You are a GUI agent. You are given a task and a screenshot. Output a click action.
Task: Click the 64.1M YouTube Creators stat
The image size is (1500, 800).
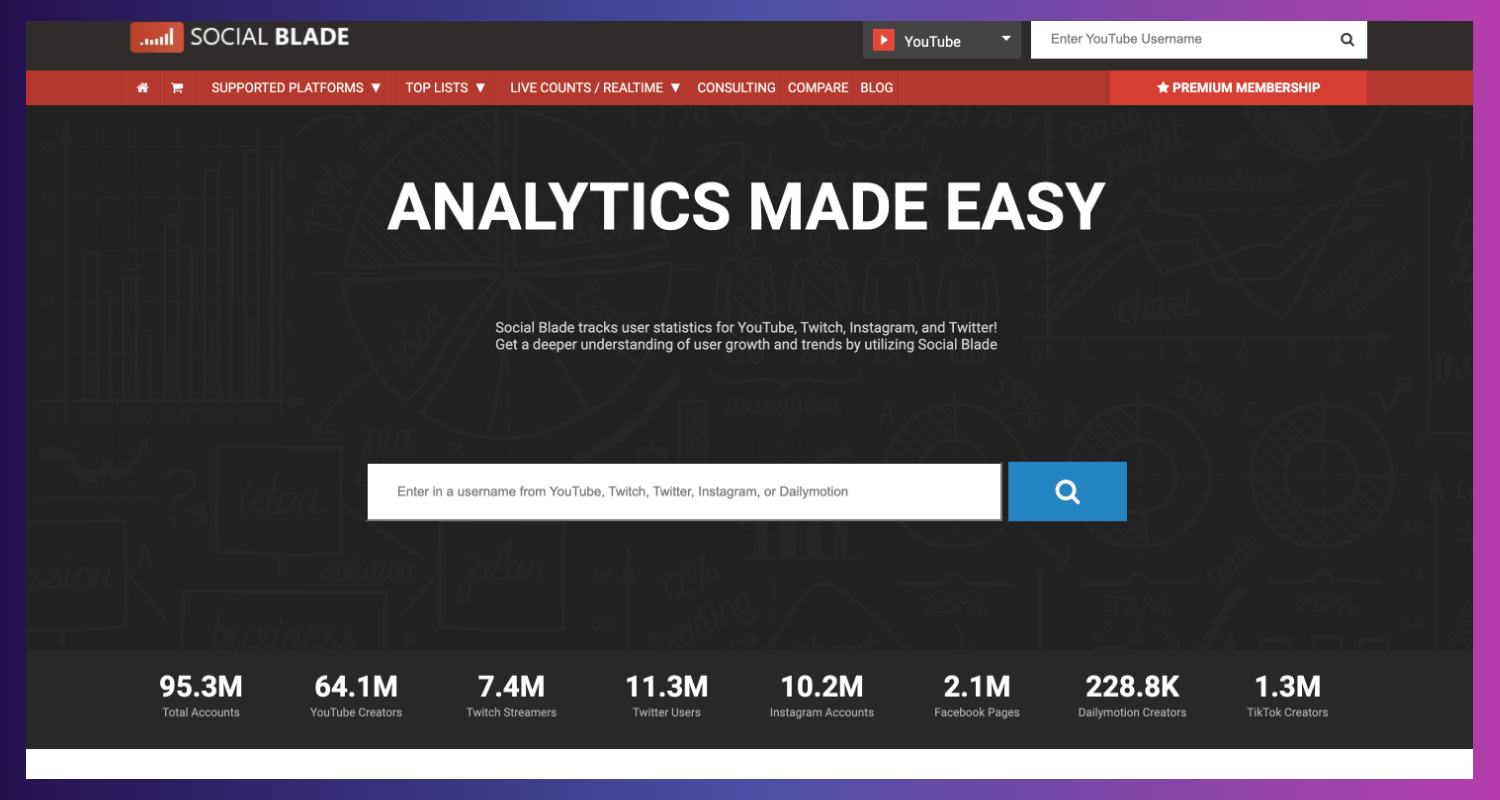click(356, 697)
